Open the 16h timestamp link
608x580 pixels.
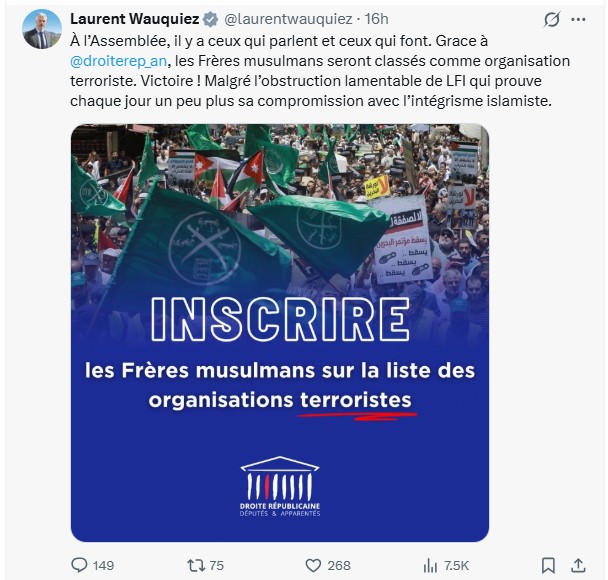376,19
